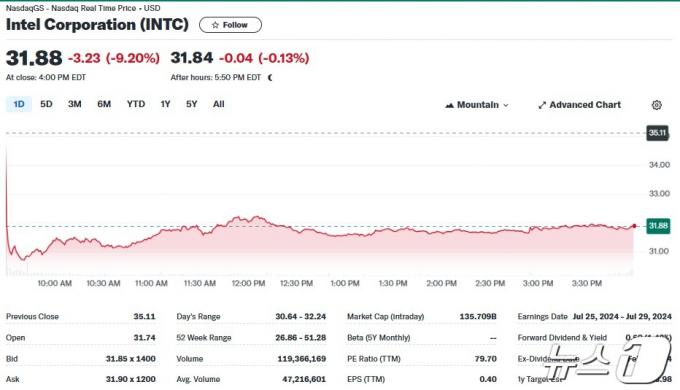Select the YTD range tab

pos(136,104)
